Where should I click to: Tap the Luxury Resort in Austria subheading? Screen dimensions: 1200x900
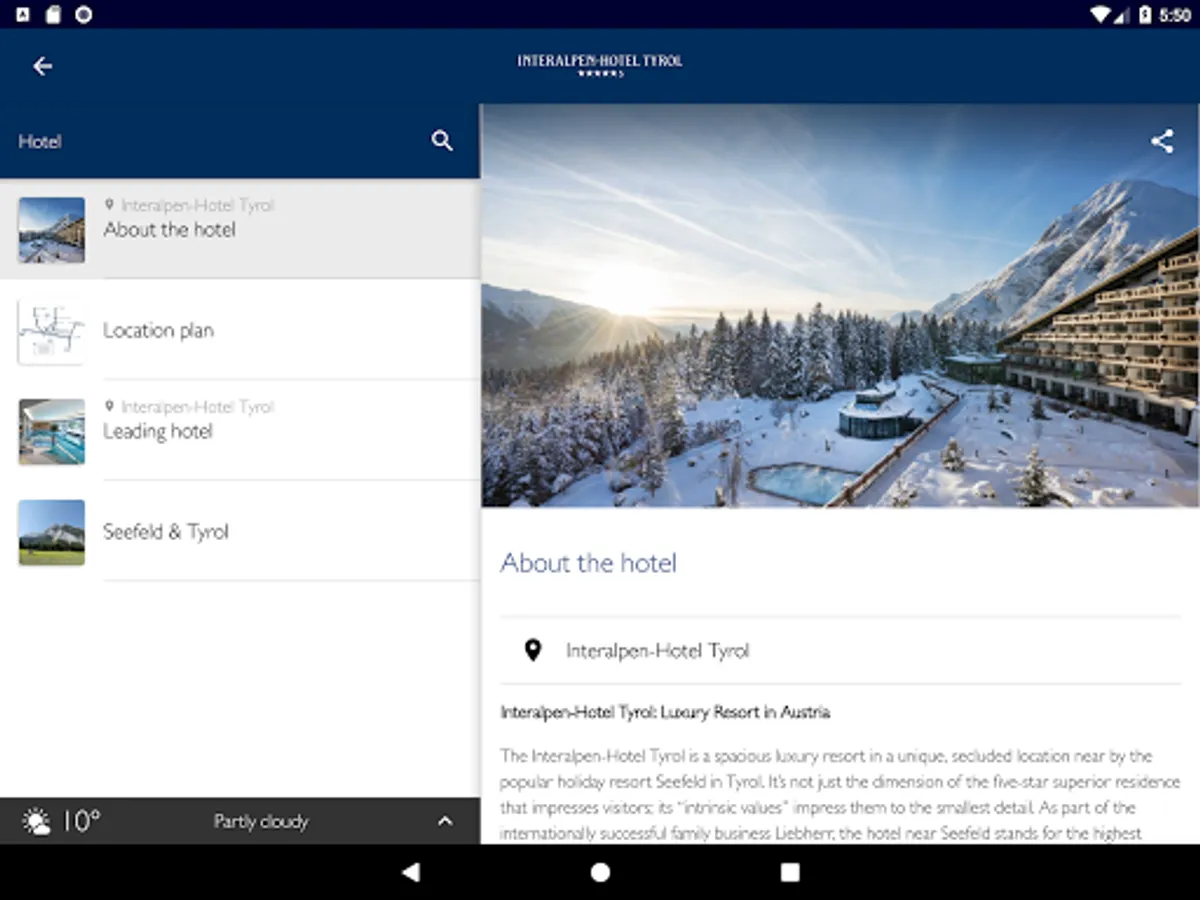(665, 713)
